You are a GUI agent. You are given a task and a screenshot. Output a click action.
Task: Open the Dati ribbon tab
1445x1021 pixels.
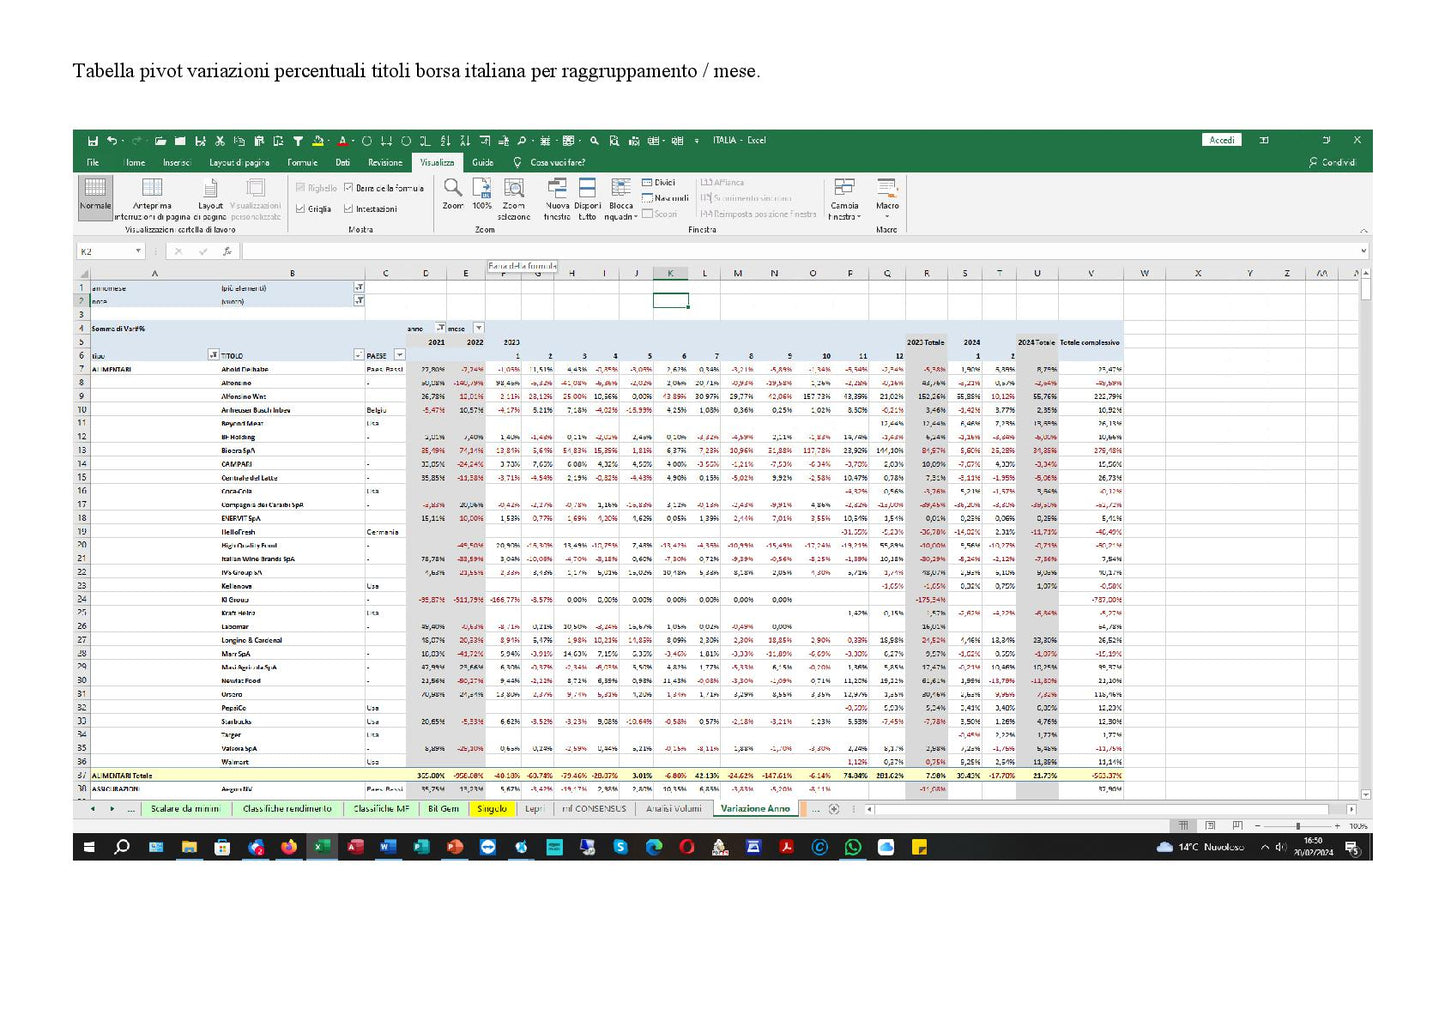[x=343, y=162]
